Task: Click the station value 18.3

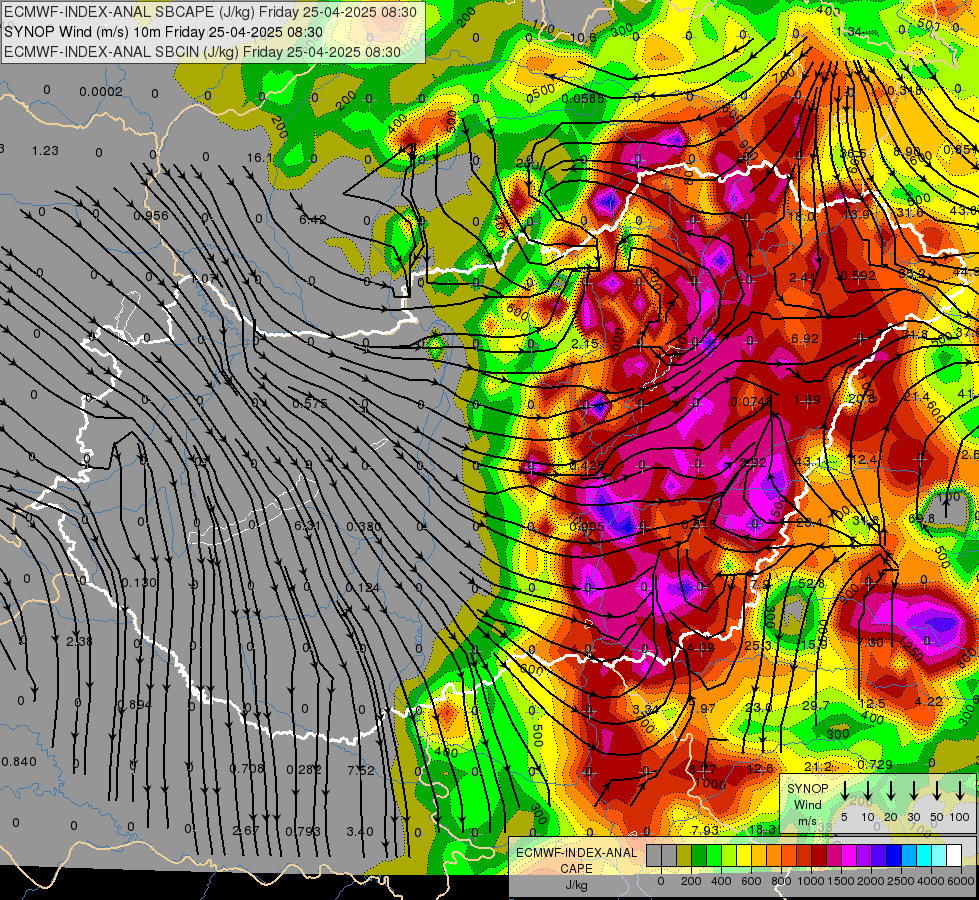Action: [x=762, y=829]
